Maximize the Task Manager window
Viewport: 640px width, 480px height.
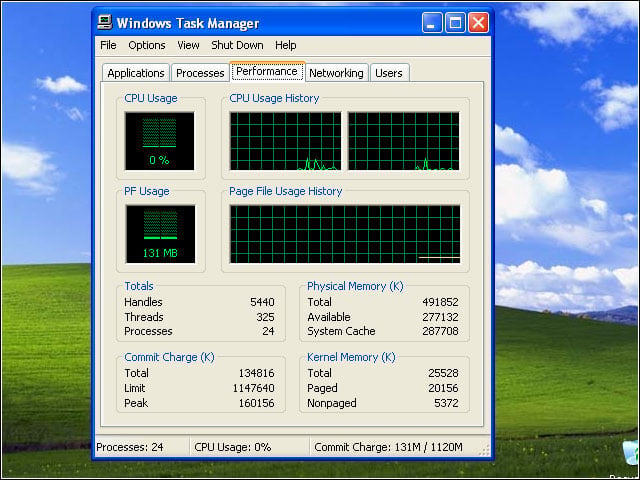click(455, 22)
